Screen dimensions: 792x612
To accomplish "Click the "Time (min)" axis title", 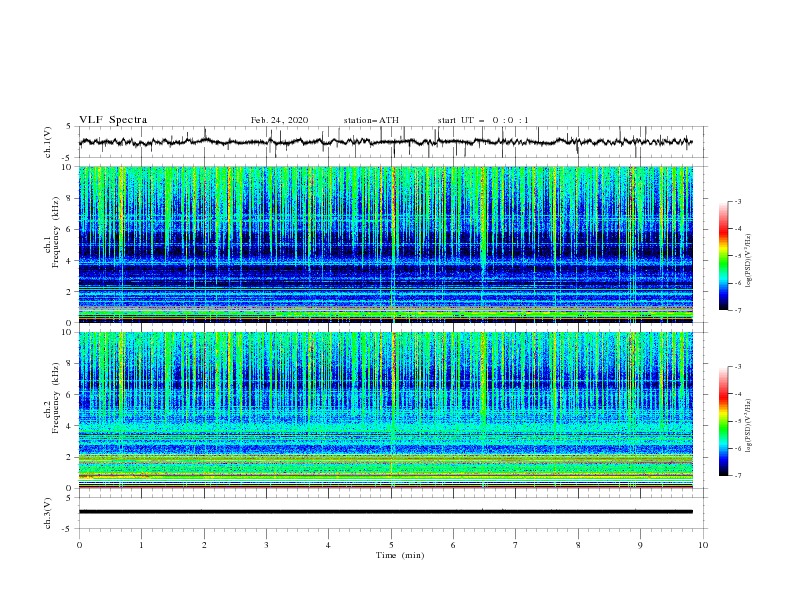I will 400,555.
